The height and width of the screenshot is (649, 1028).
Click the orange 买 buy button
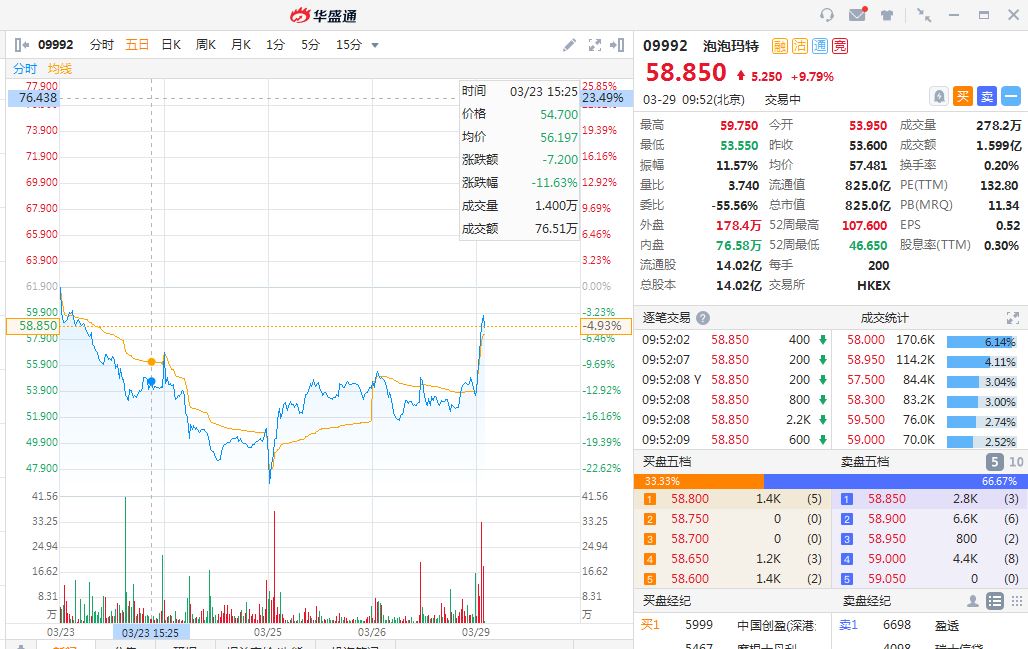coord(963,96)
